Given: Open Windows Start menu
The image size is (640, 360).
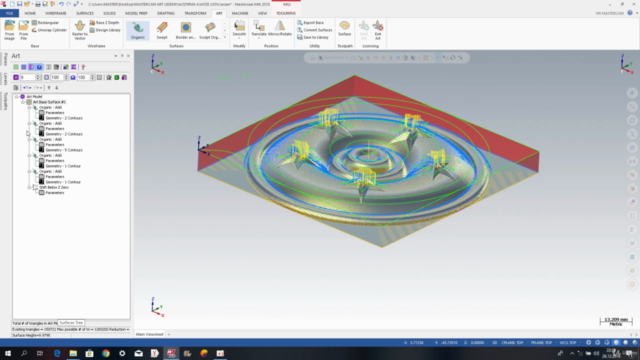Looking at the screenshot, I should click(x=8, y=353).
